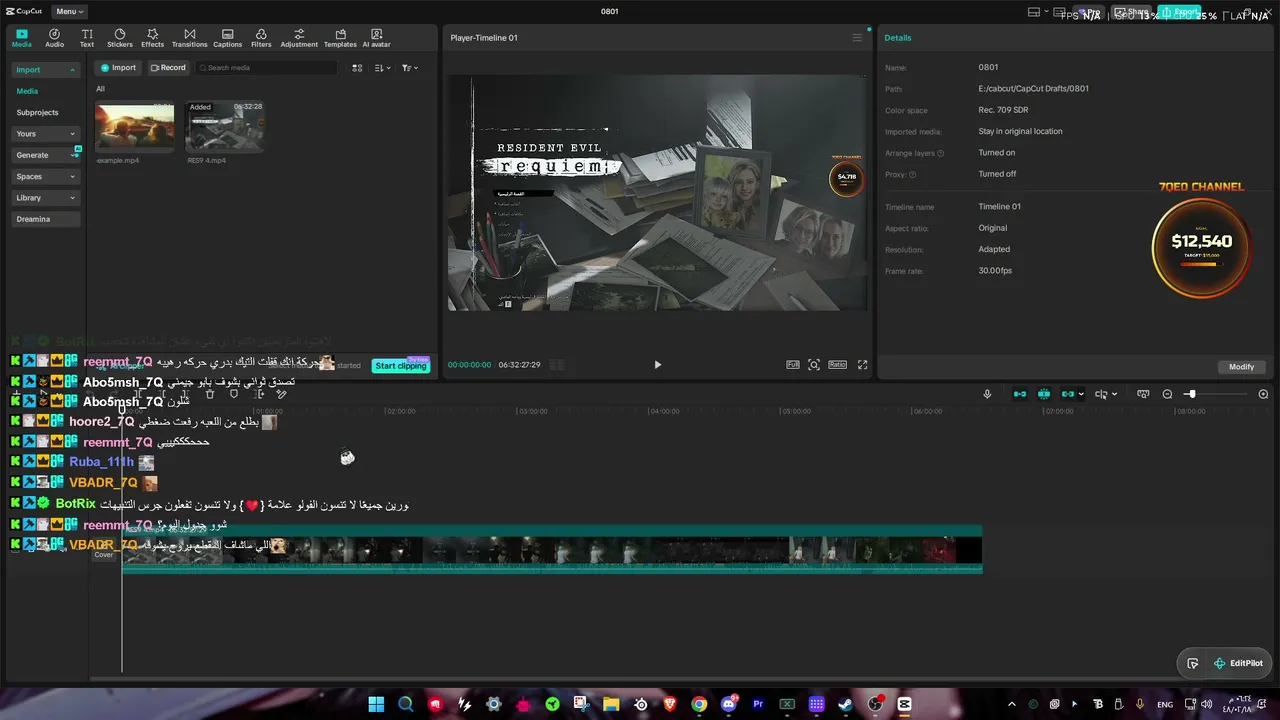1280x720 pixels.
Task: Open the Audio panel
Action: point(54,38)
